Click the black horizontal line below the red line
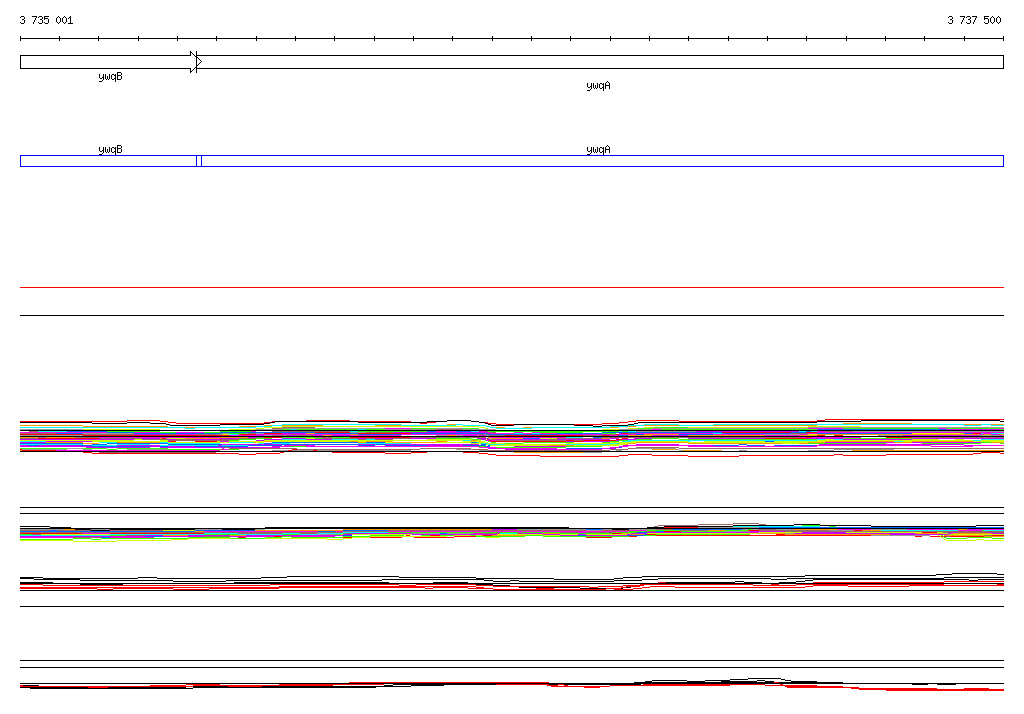Image resolution: width=1024 pixels, height=714 pixels. point(512,316)
